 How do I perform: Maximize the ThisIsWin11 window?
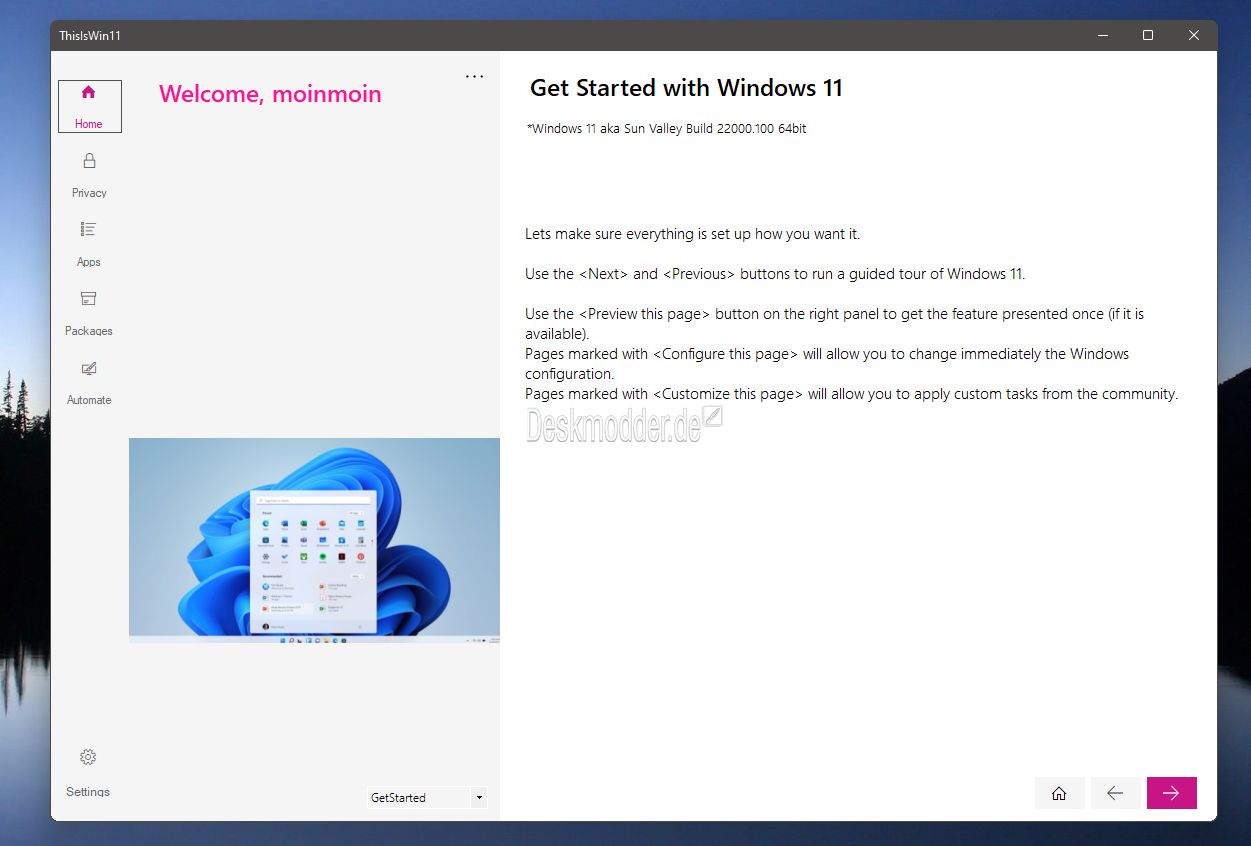[x=1148, y=35]
